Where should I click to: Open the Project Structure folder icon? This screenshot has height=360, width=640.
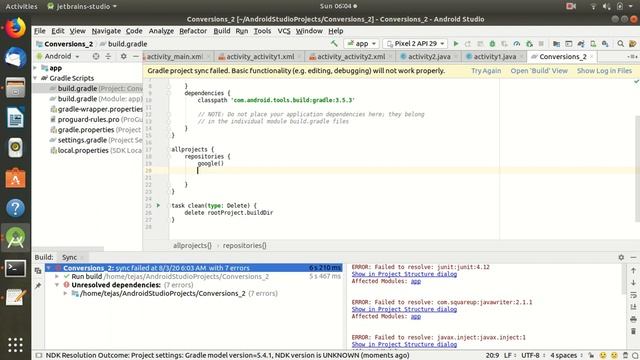click(556, 44)
